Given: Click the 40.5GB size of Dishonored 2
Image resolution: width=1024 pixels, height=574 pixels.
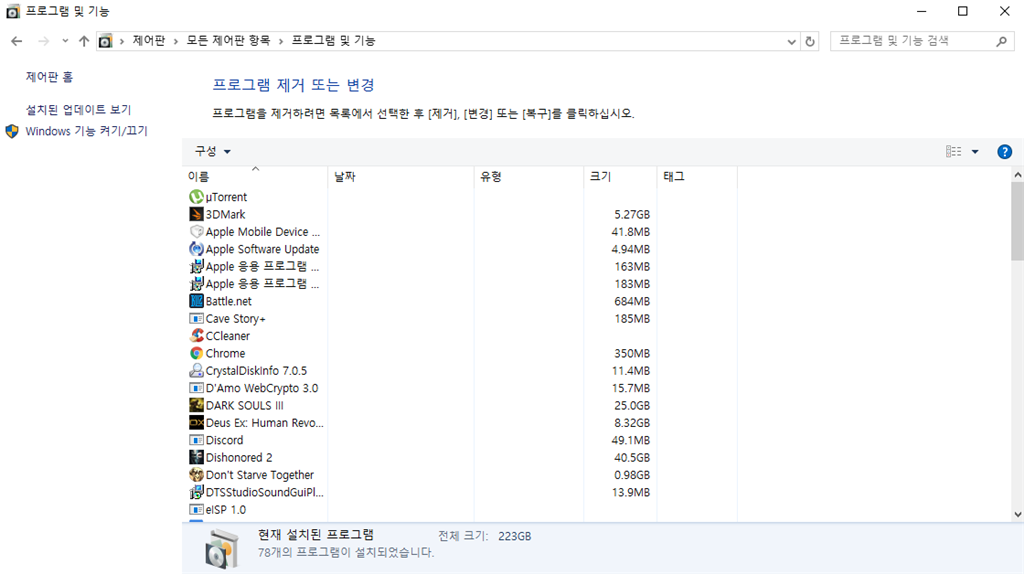Looking at the screenshot, I should tap(632, 458).
